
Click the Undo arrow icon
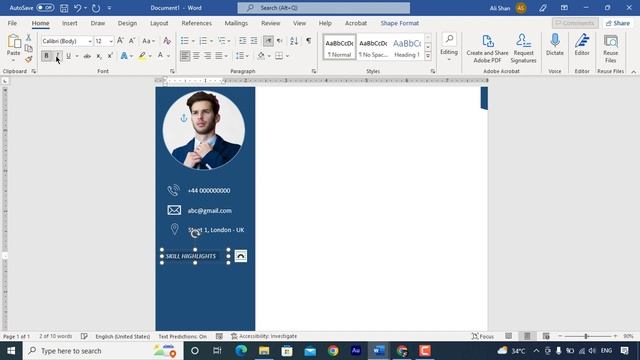[x=77, y=8]
